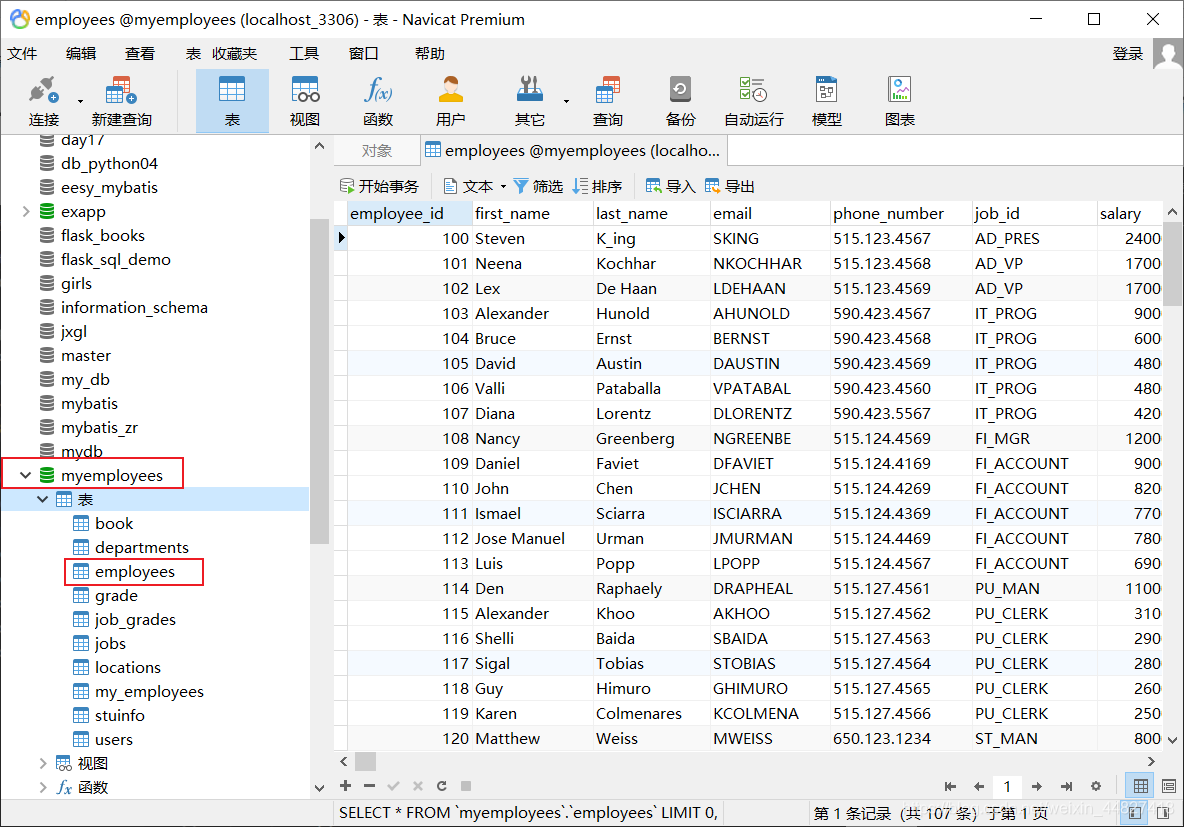This screenshot has width=1184, height=827.
Task: Collapse the myemployees database node
Action: [x=26, y=475]
